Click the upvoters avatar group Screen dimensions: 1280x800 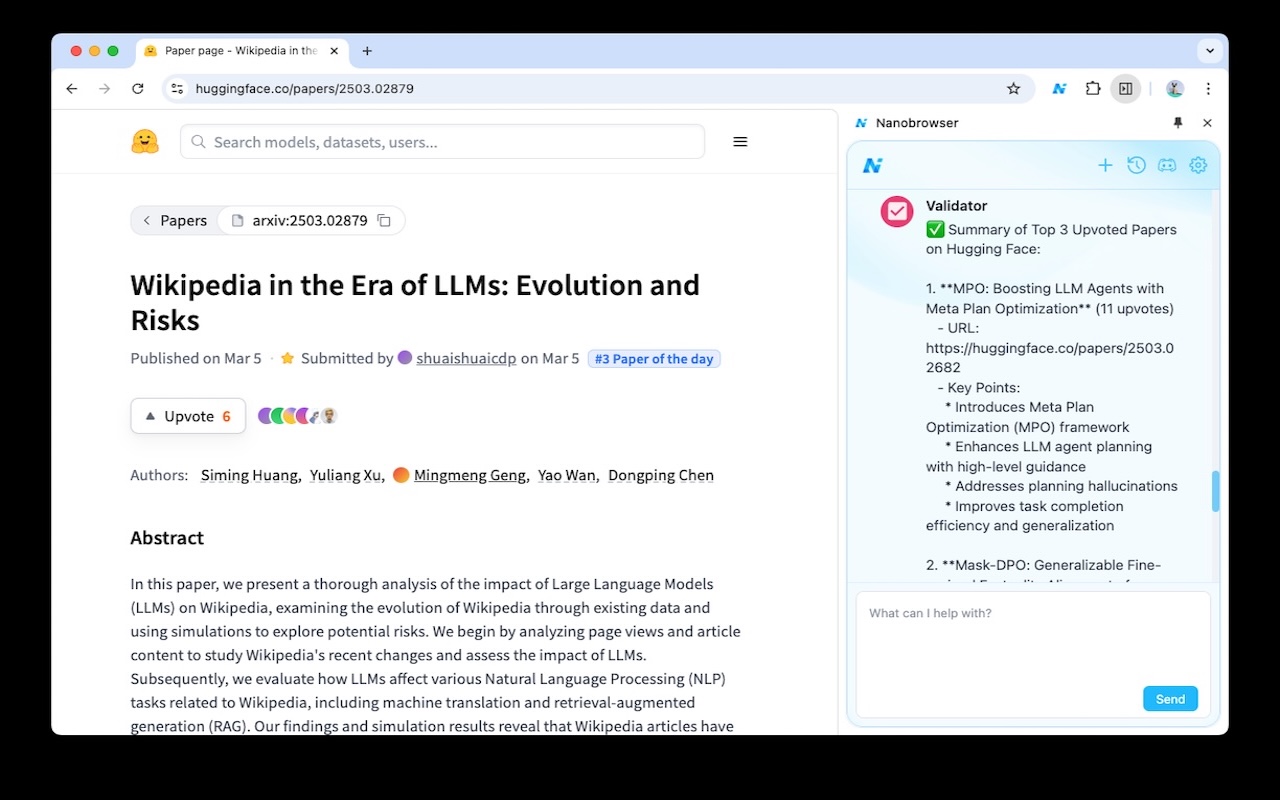point(297,416)
